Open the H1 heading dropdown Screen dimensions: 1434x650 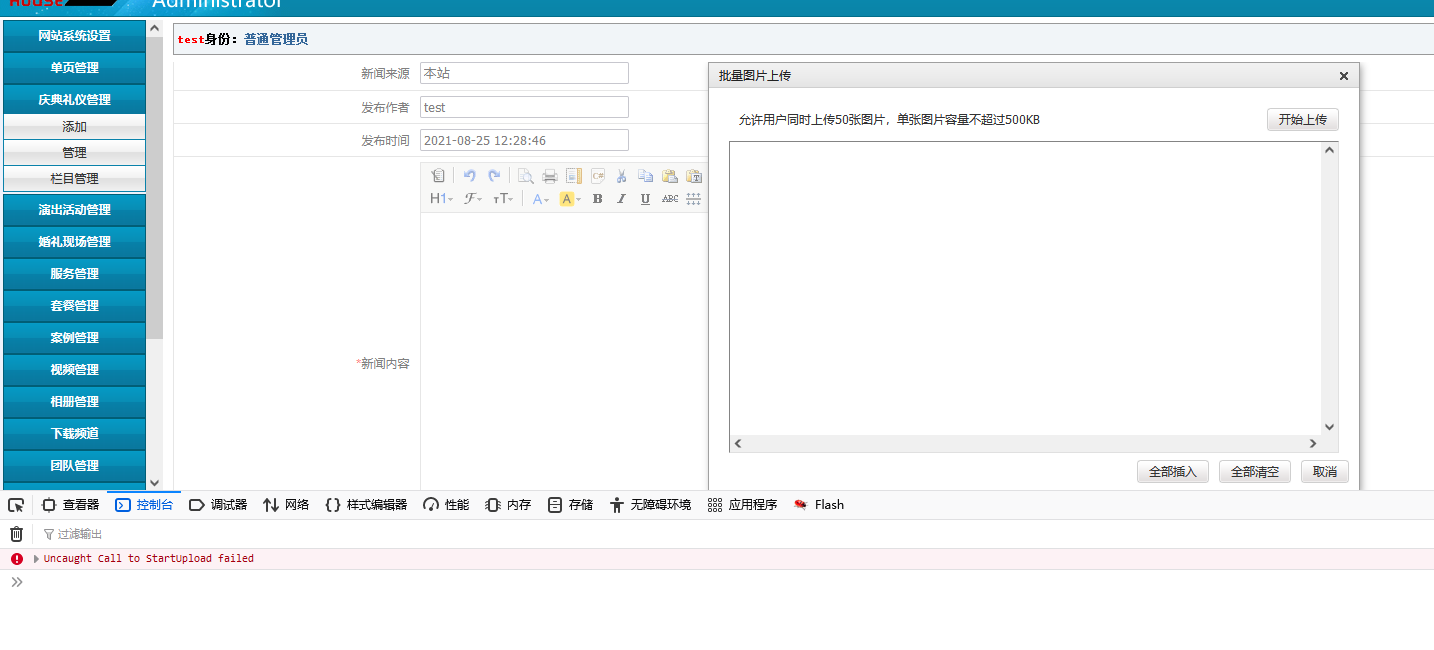coord(441,199)
